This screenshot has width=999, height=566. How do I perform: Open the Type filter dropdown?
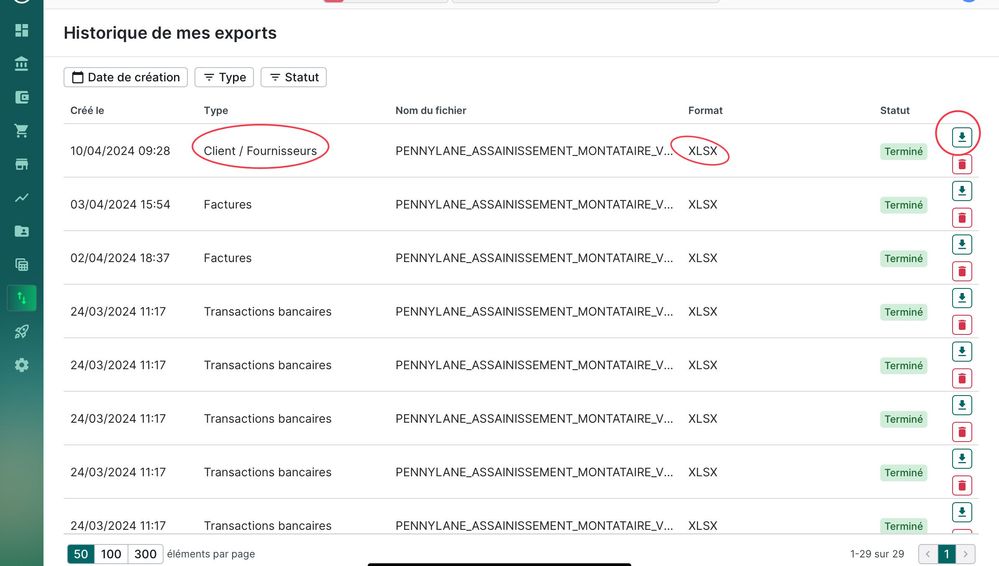(224, 77)
